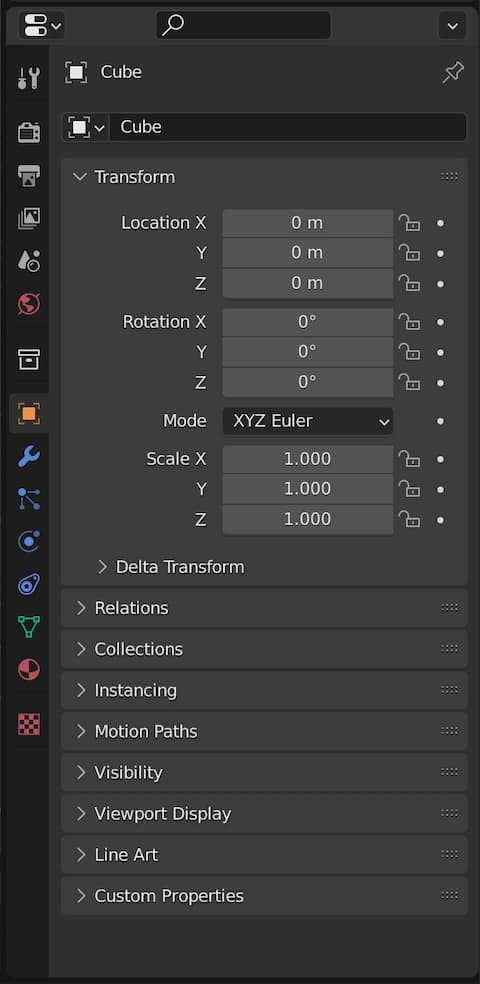The width and height of the screenshot is (480, 984).
Task: Open the Tool properties tab
Action: [x=29, y=78]
